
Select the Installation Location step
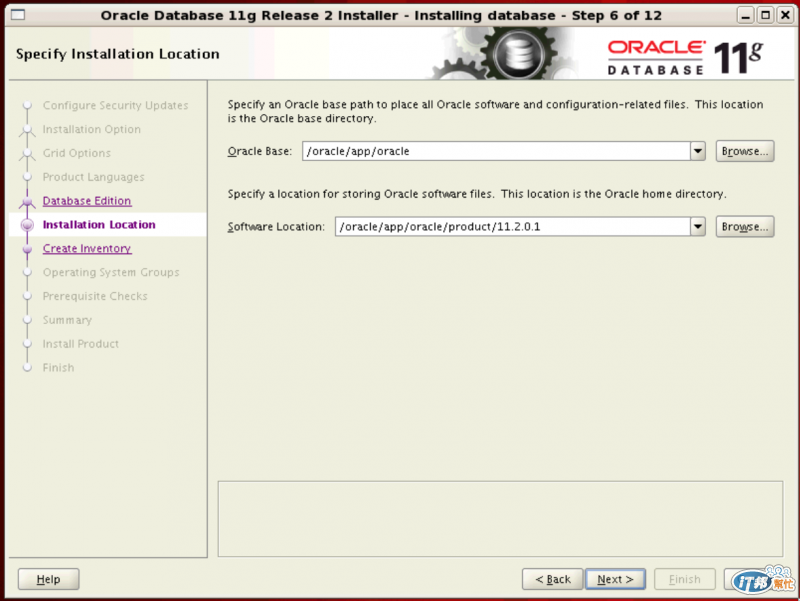pos(99,224)
